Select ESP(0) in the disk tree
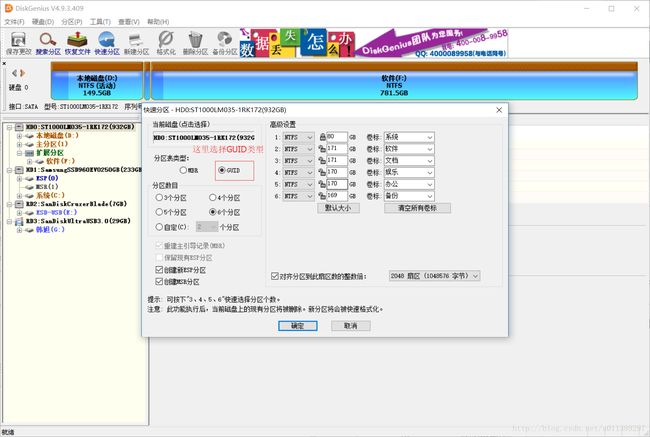The image size is (650, 437). click(x=47, y=178)
